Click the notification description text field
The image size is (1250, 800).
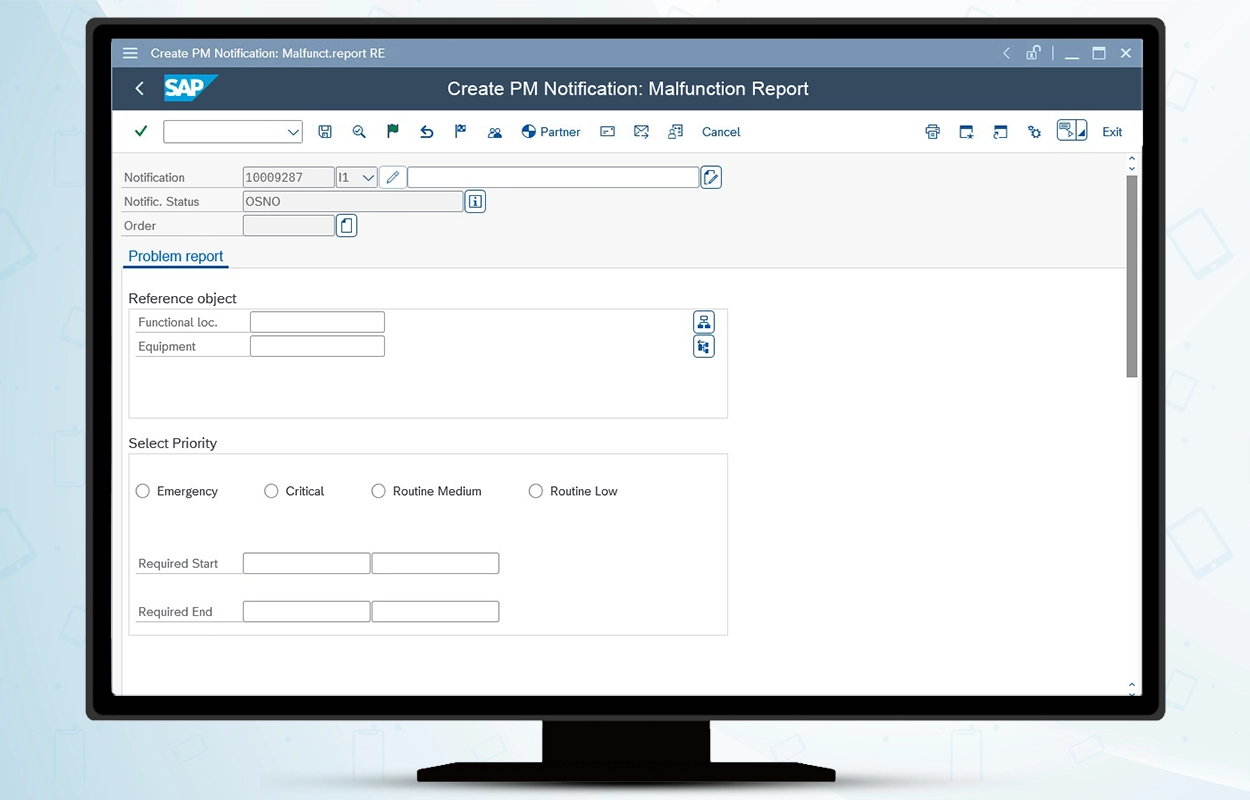tap(553, 177)
